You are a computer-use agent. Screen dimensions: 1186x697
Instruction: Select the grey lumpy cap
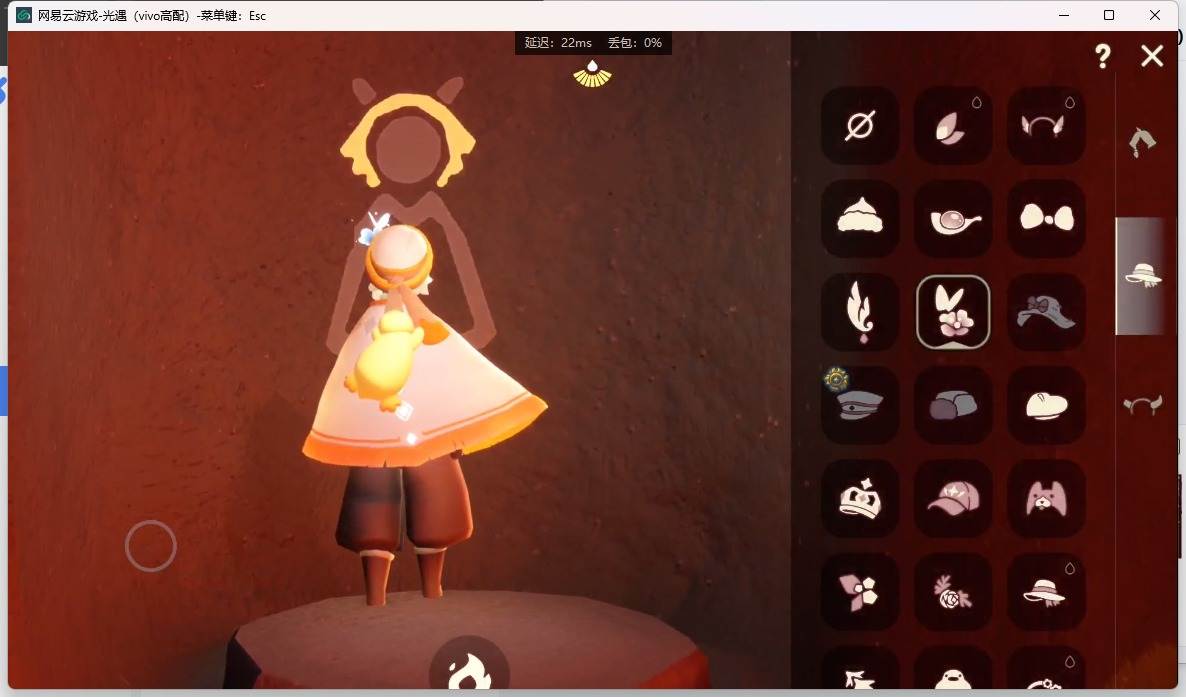click(953, 405)
